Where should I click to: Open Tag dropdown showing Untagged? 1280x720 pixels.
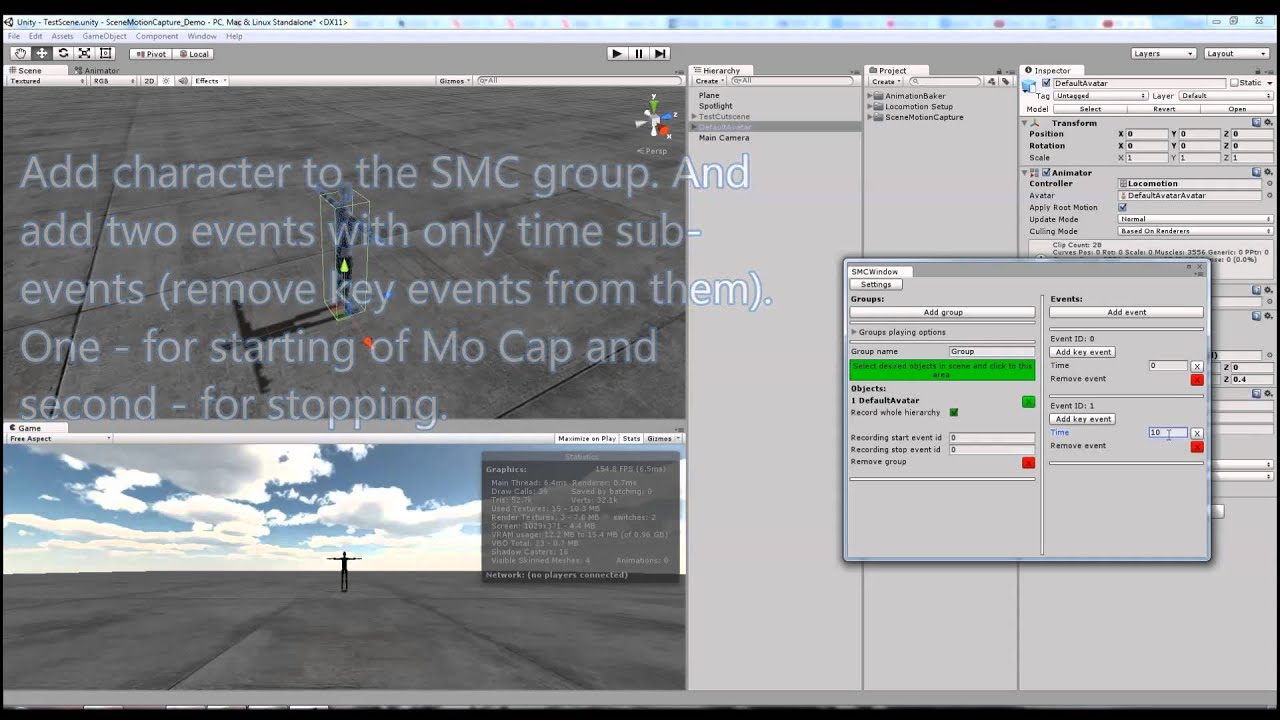coord(1100,96)
